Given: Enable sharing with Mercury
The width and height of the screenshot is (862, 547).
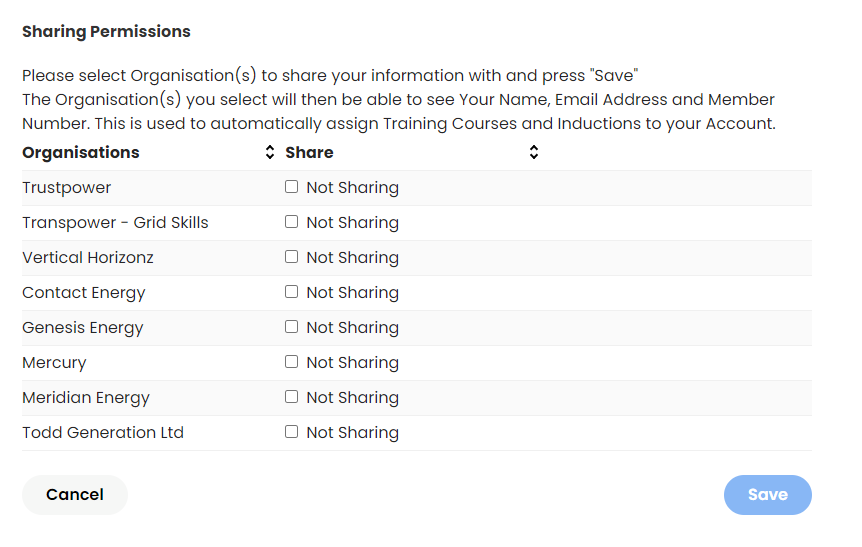Looking at the screenshot, I should pos(292,362).
